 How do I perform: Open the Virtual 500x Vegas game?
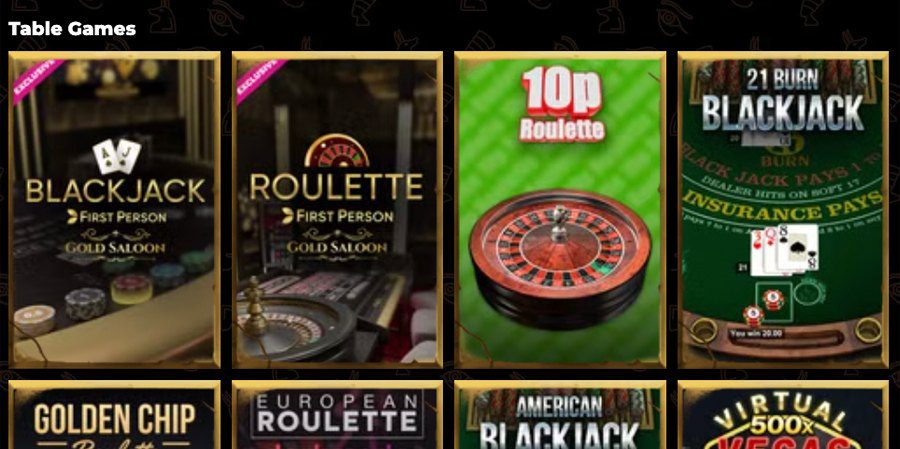point(783,415)
